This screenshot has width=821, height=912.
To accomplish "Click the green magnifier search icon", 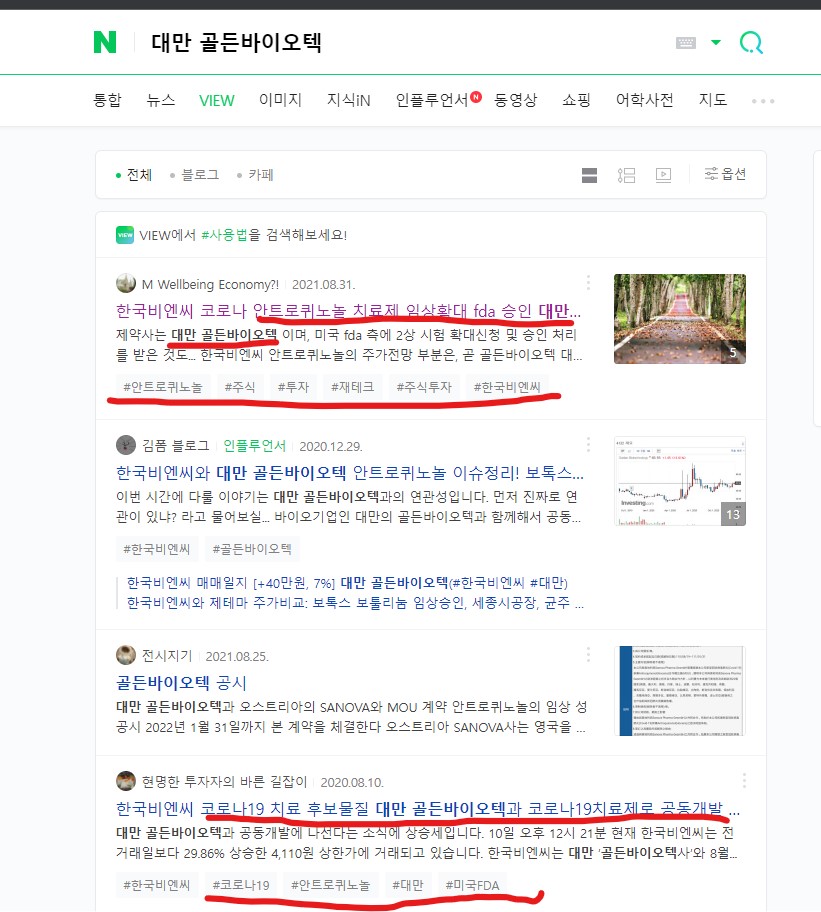I will [751, 42].
